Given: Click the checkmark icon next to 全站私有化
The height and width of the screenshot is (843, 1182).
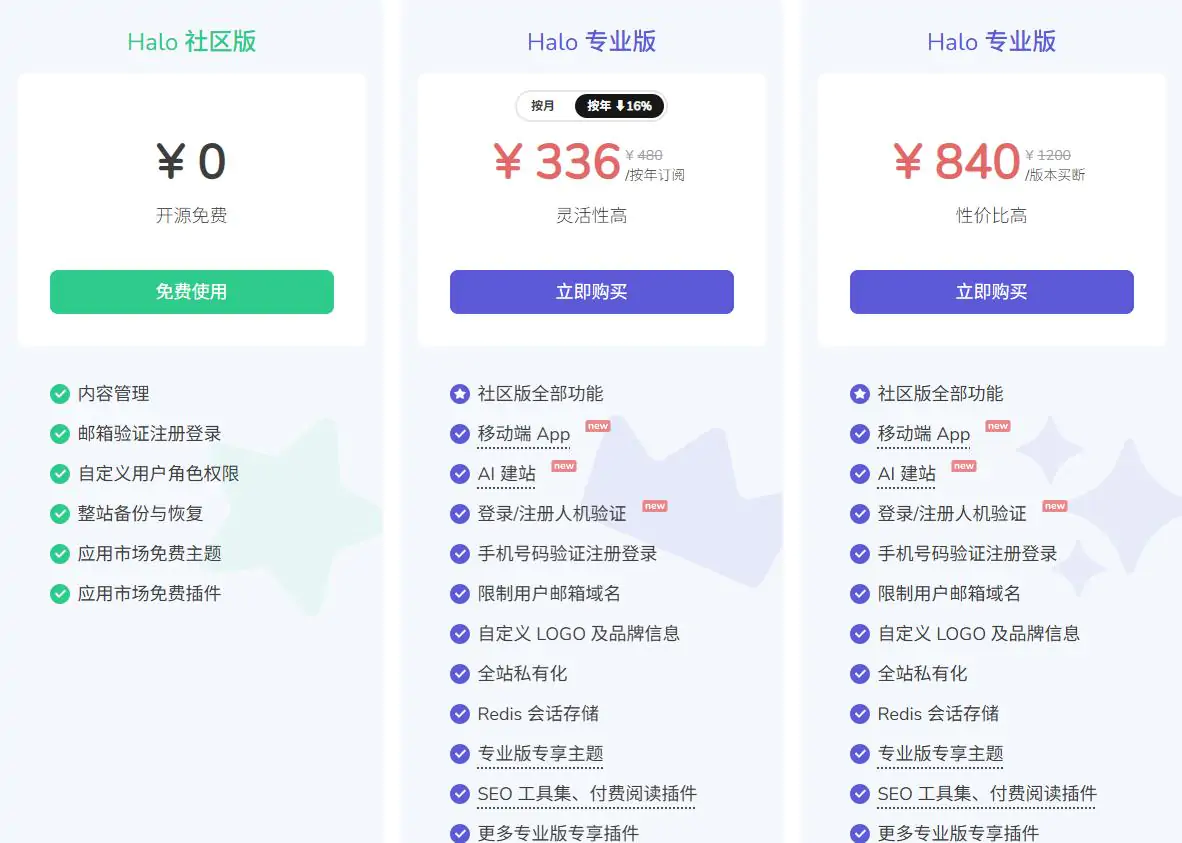Looking at the screenshot, I should [x=459, y=673].
